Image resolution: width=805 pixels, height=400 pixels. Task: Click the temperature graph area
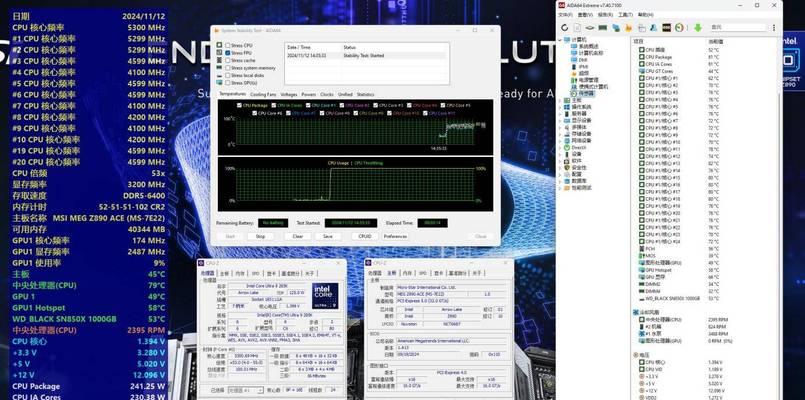point(355,127)
